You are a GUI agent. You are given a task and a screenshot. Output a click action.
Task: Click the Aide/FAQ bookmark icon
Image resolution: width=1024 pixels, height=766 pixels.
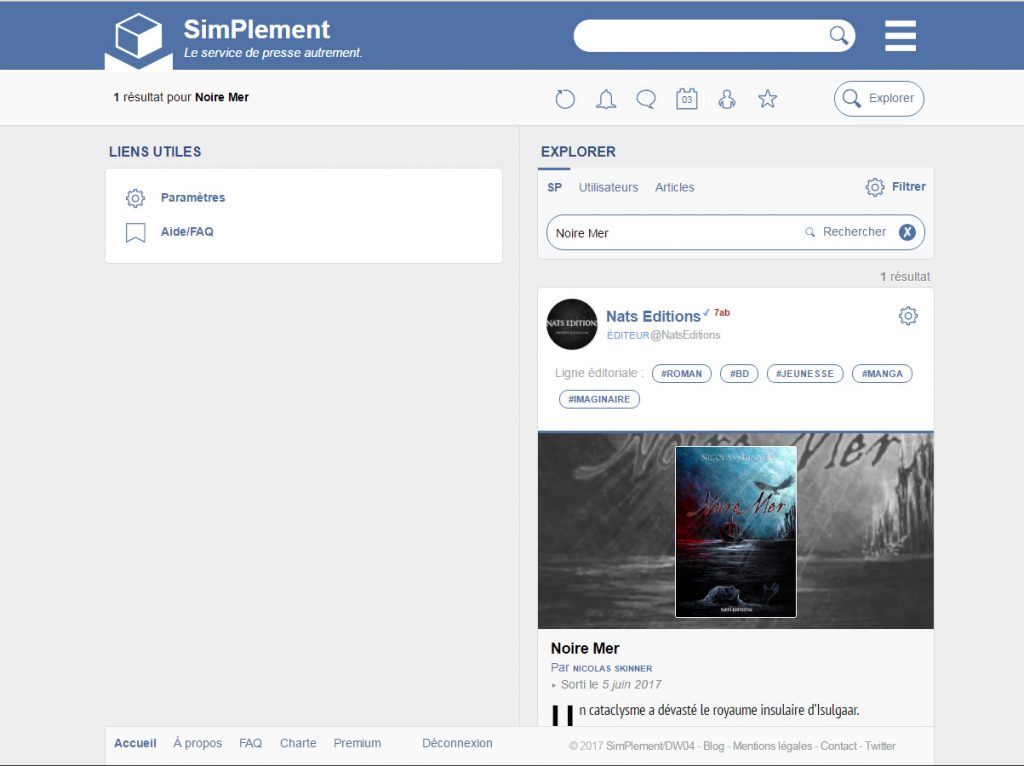(x=135, y=232)
